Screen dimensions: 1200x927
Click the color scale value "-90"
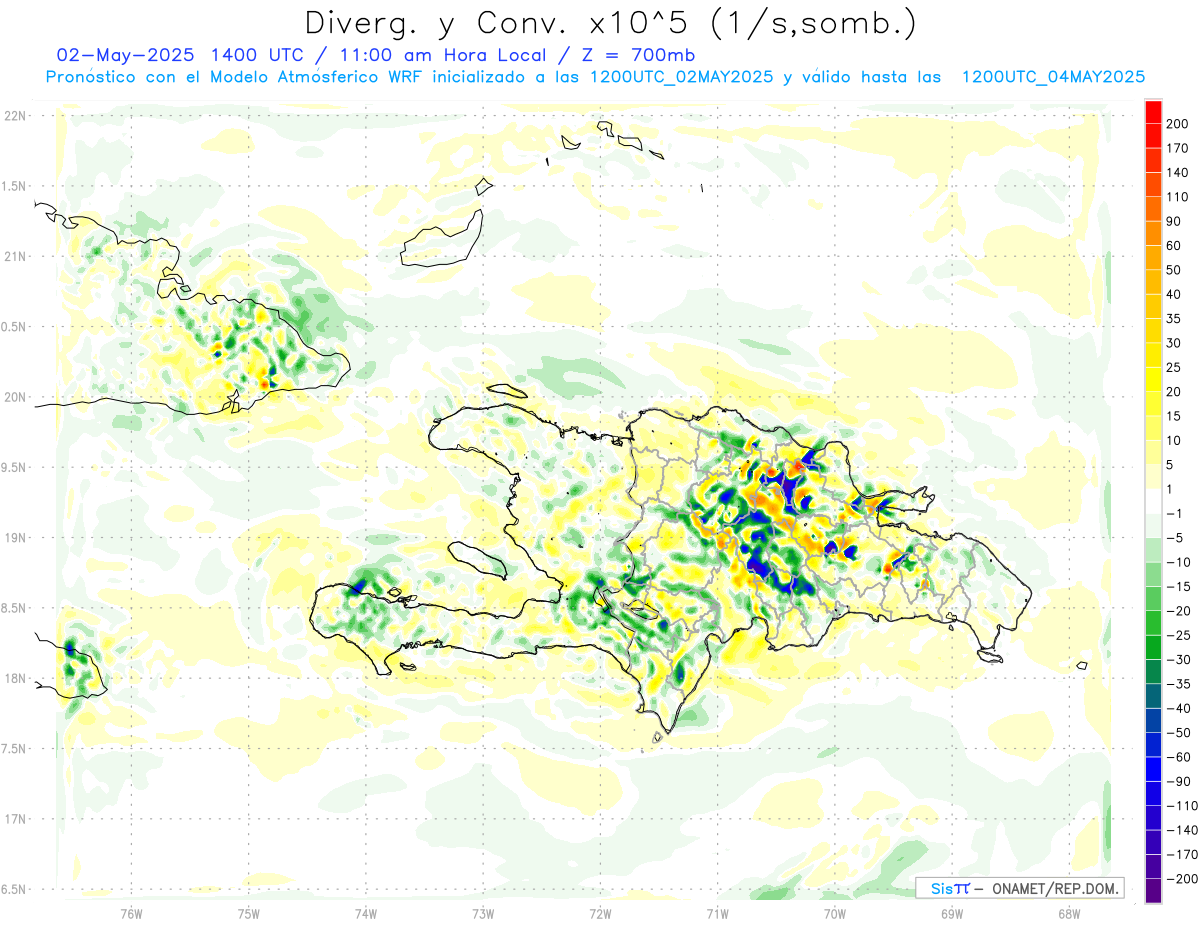1178,781
